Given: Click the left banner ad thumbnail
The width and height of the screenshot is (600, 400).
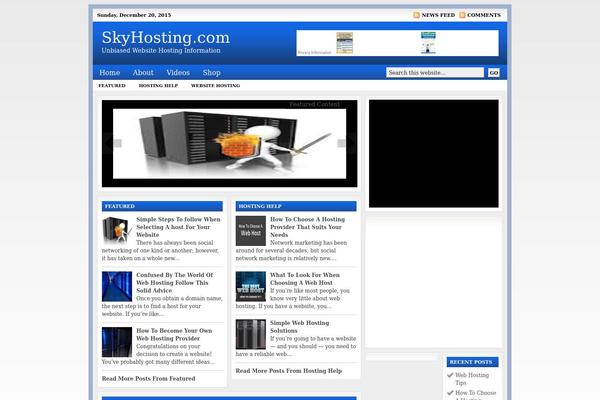Looking at the screenshot, I should (x=344, y=43).
